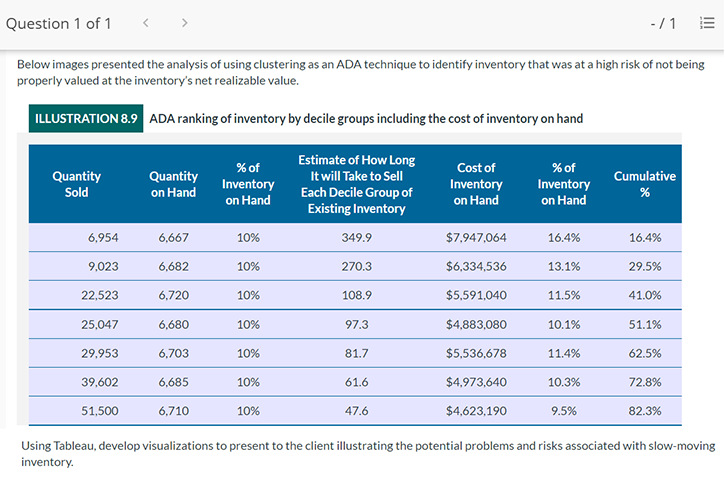Click the Question 1 of 1 label

coord(59,23)
